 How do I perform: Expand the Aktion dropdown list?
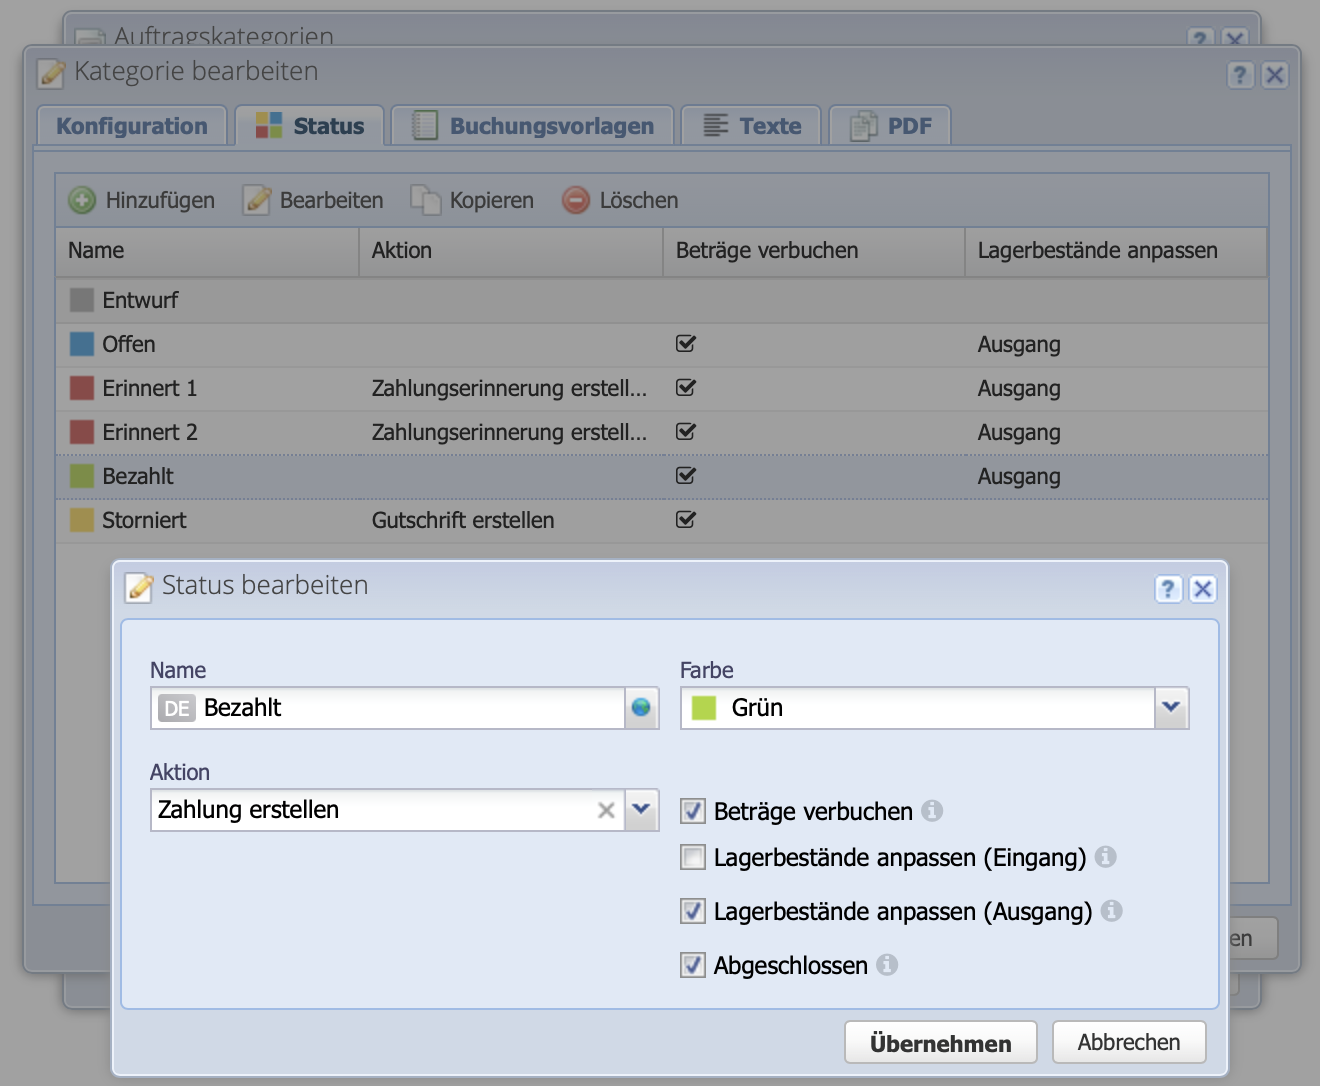[x=642, y=810]
